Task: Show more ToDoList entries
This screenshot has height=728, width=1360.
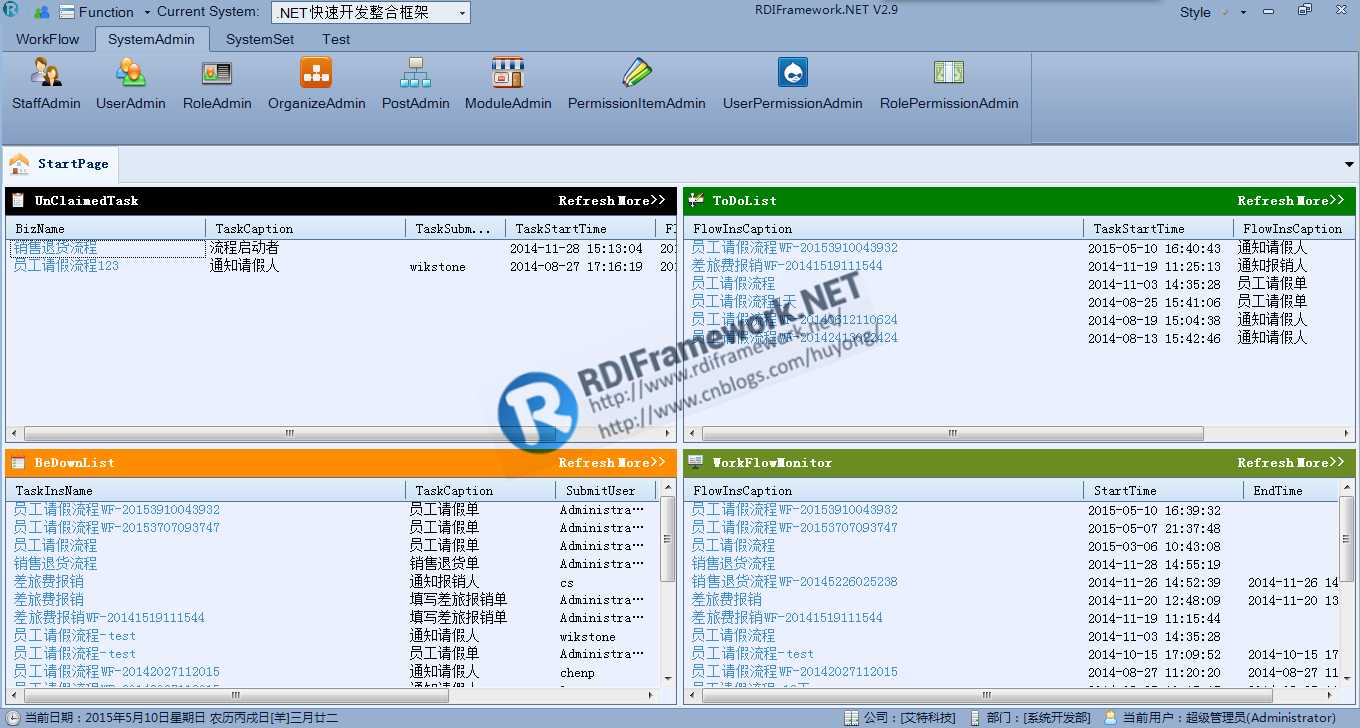Action: click(1321, 200)
